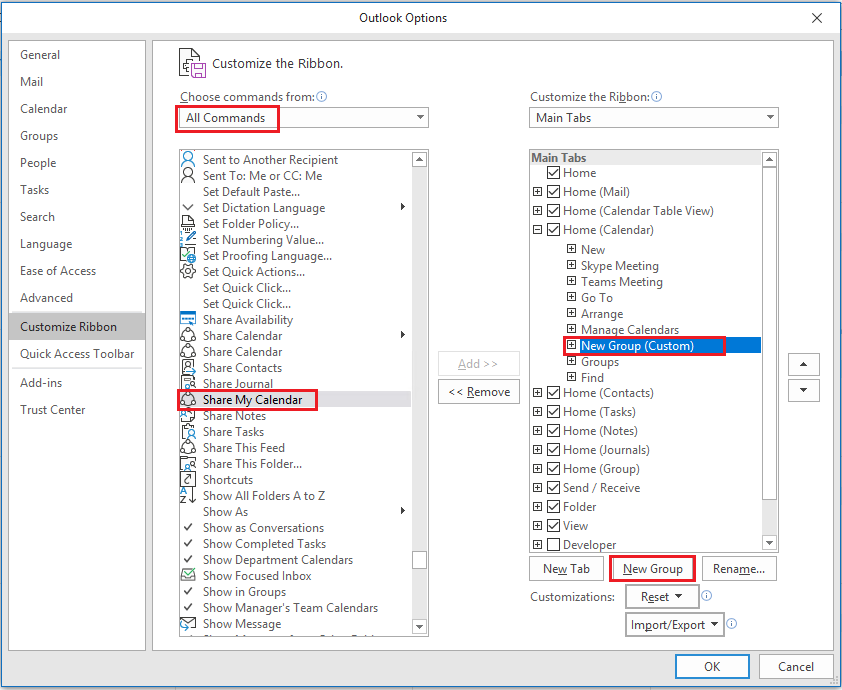The height and width of the screenshot is (690, 842).
Task: Click the Share Contacts icon
Action: tap(188, 368)
